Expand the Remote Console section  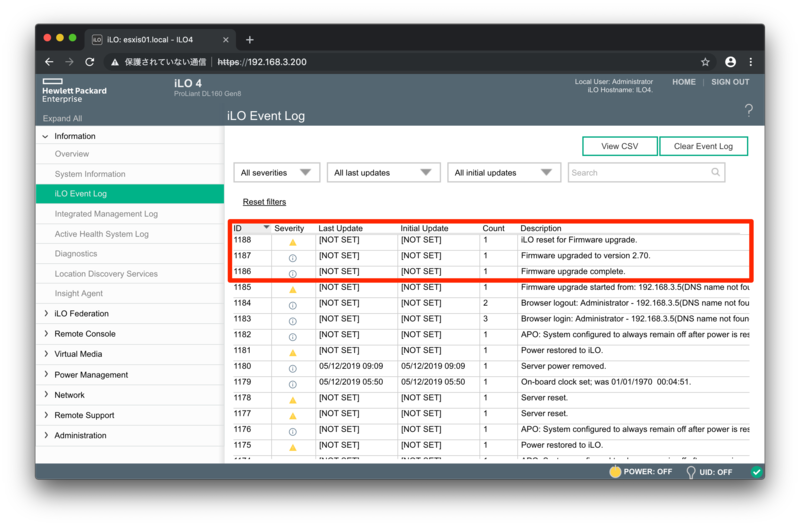pos(46,333)
